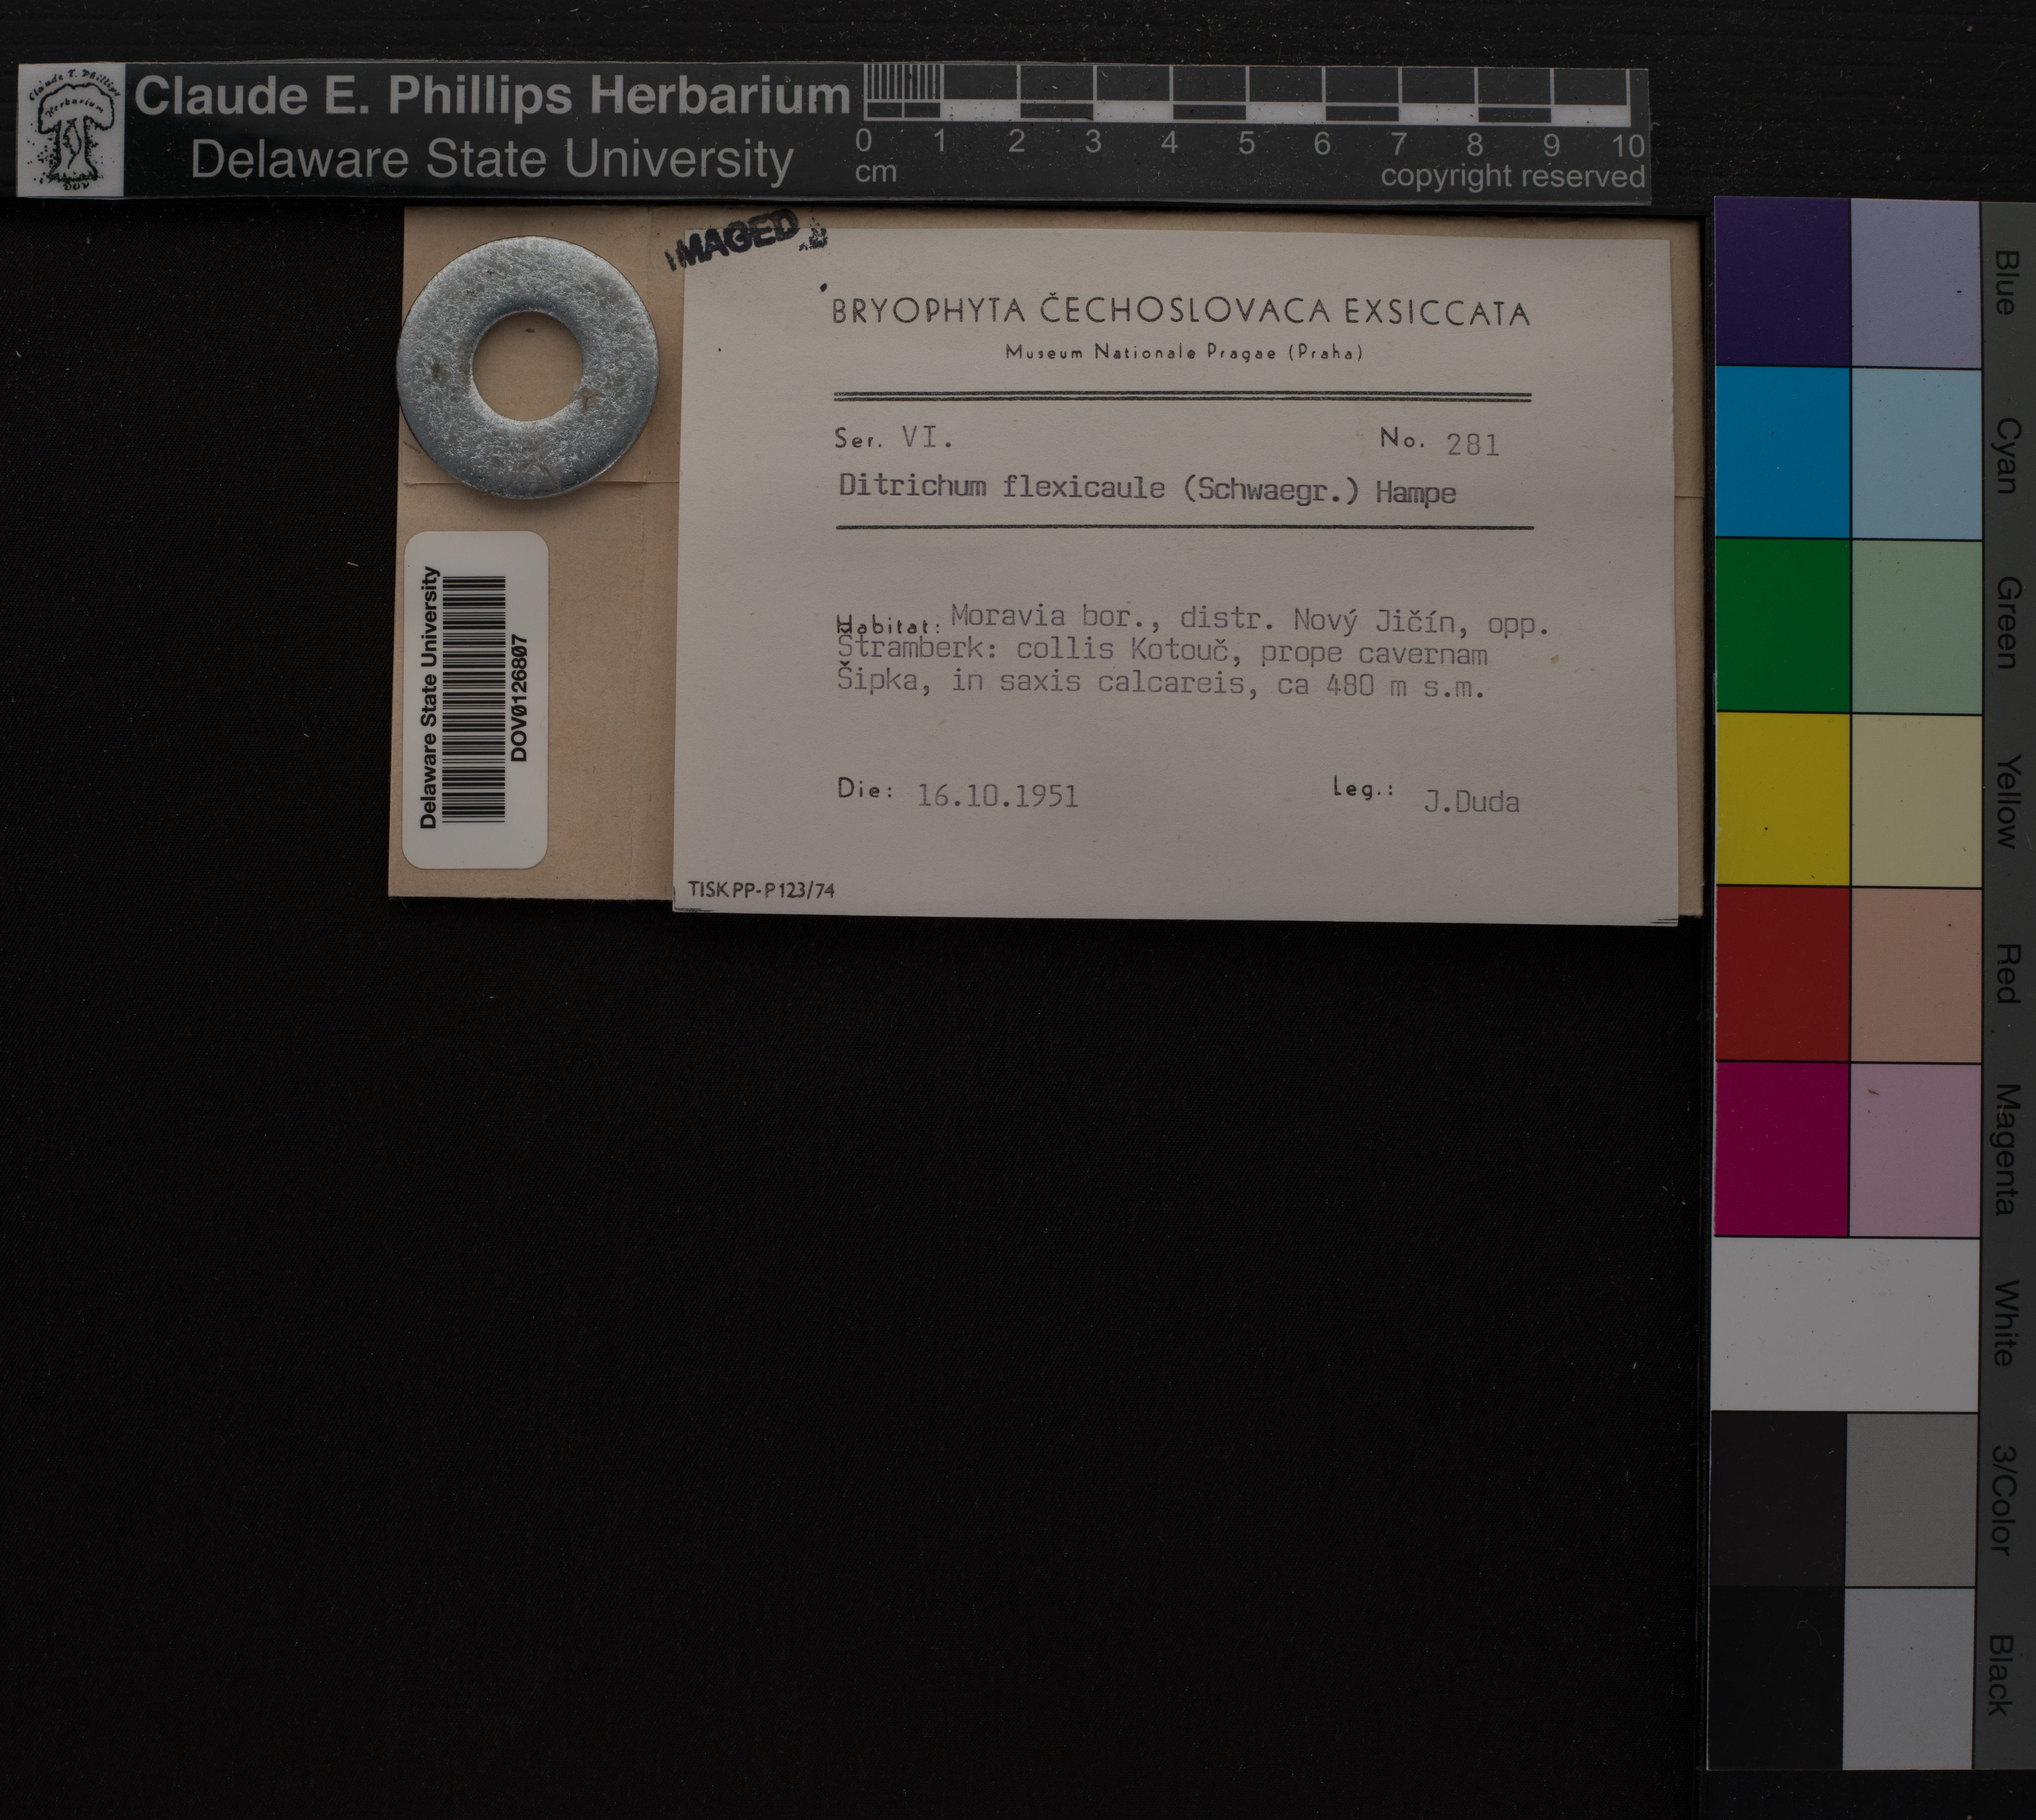
Task: Click the collection date 16.10.1951
Action: (x=997, y=796)
